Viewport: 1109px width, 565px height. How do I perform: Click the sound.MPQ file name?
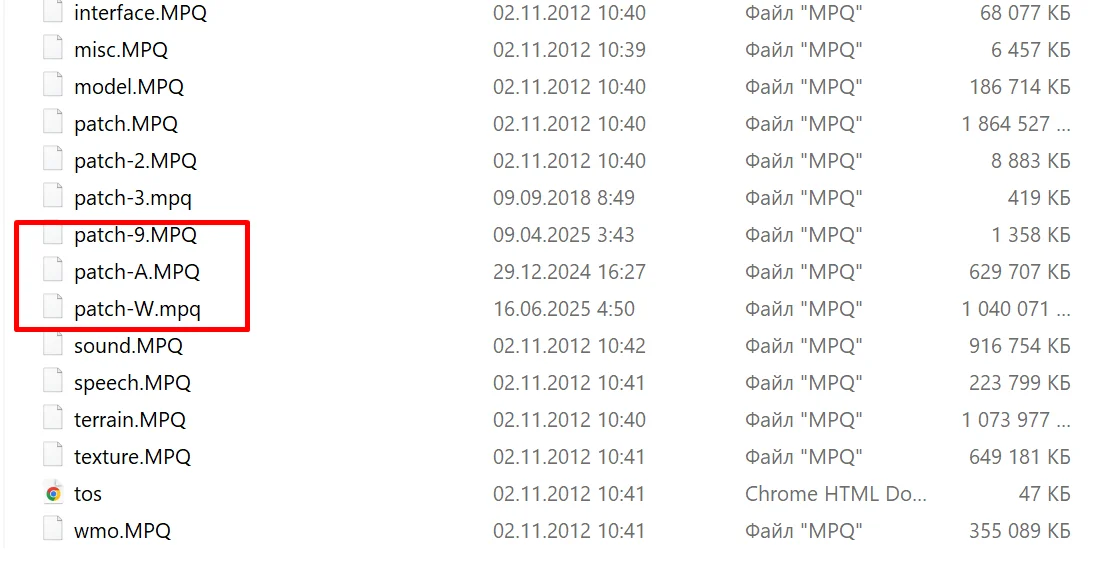(x=128, y=346)
